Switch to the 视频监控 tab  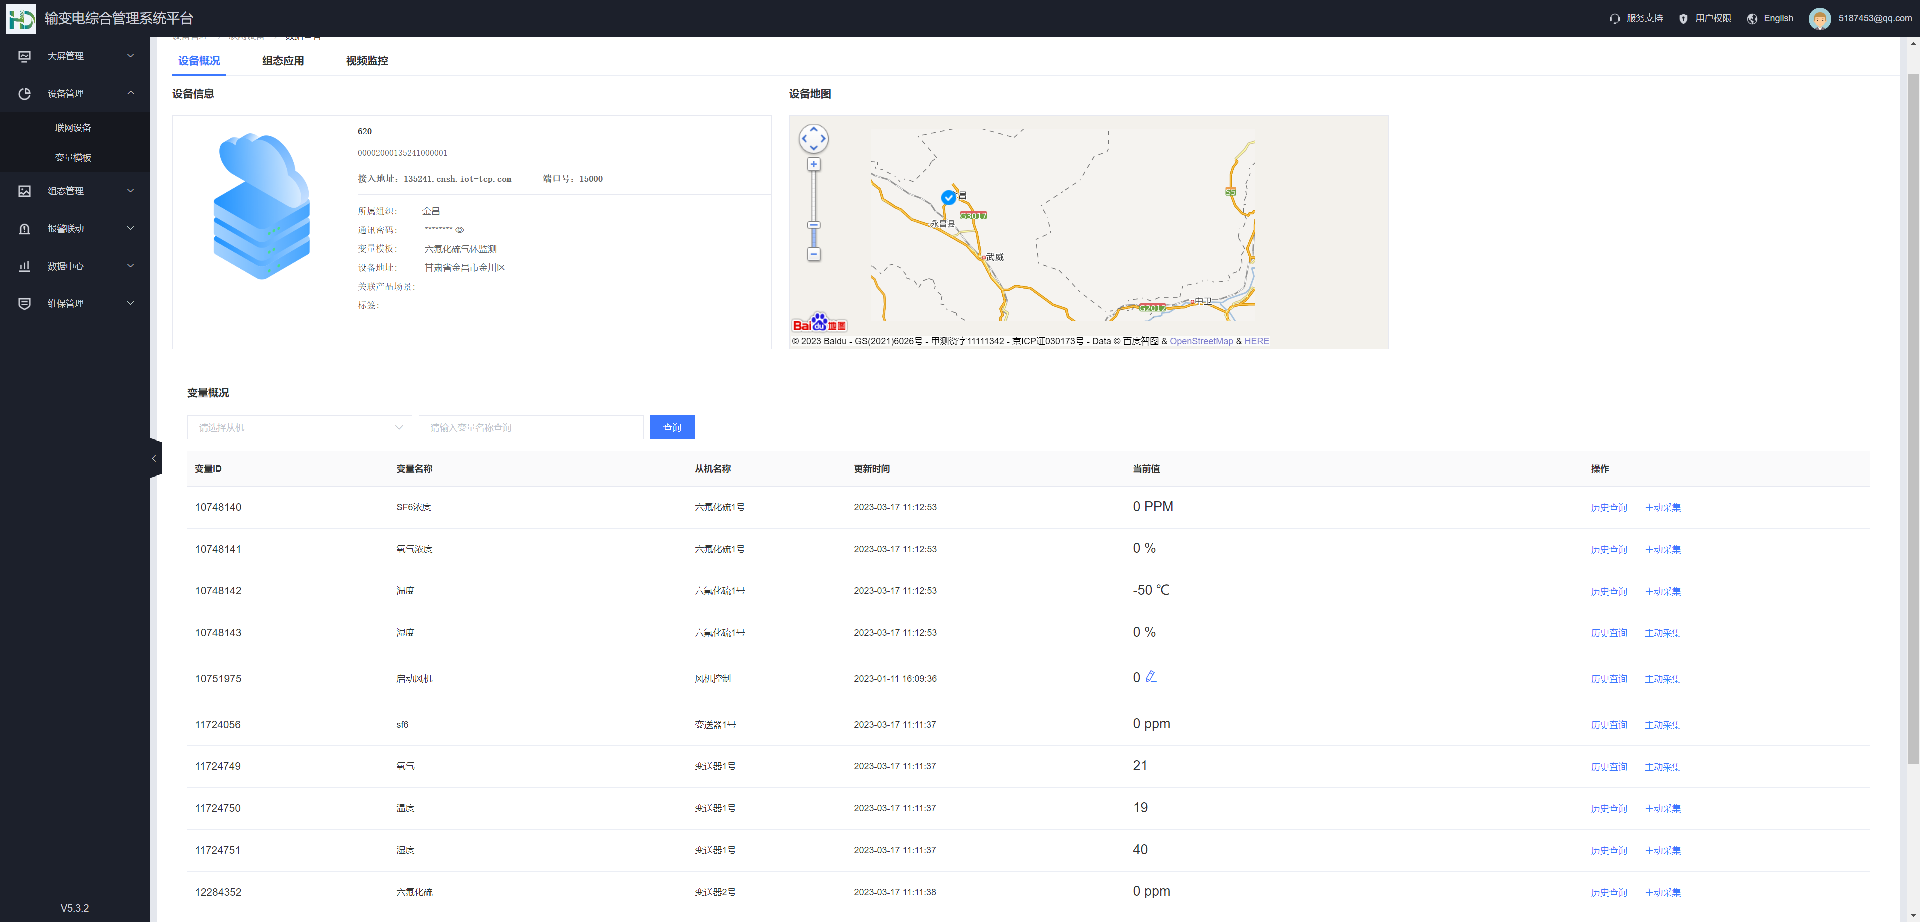point(367,61)
